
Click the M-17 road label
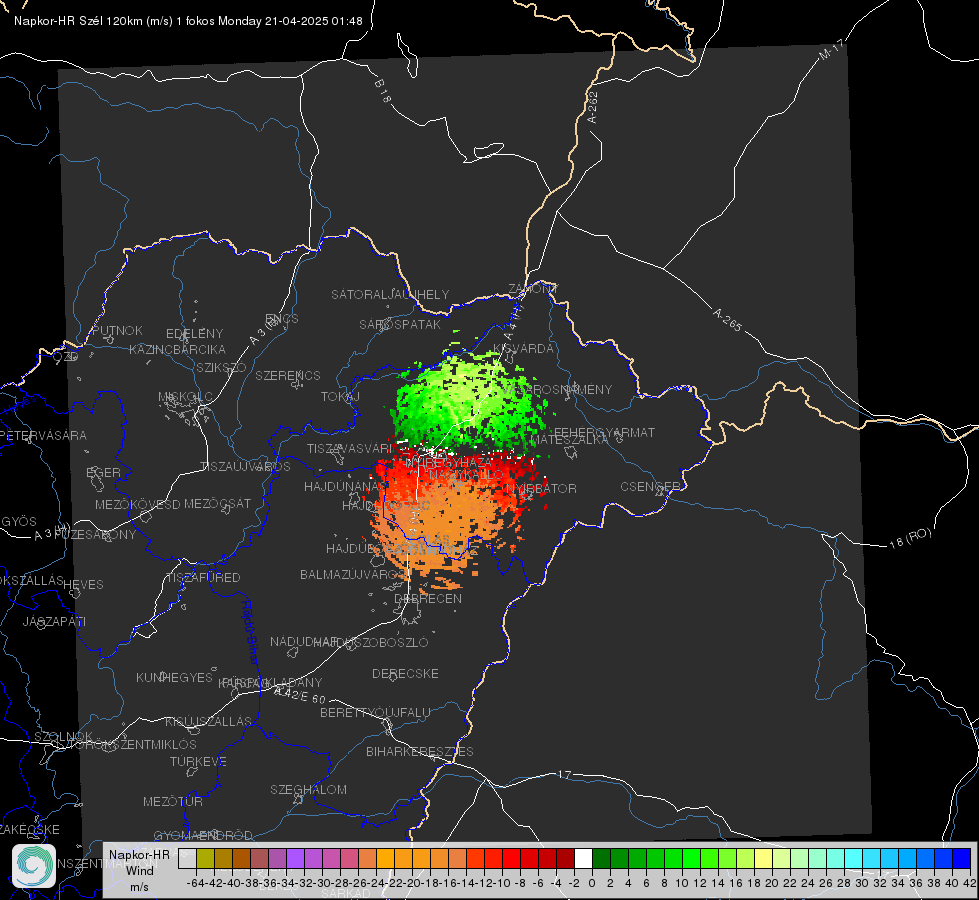[x=831, y=49]
